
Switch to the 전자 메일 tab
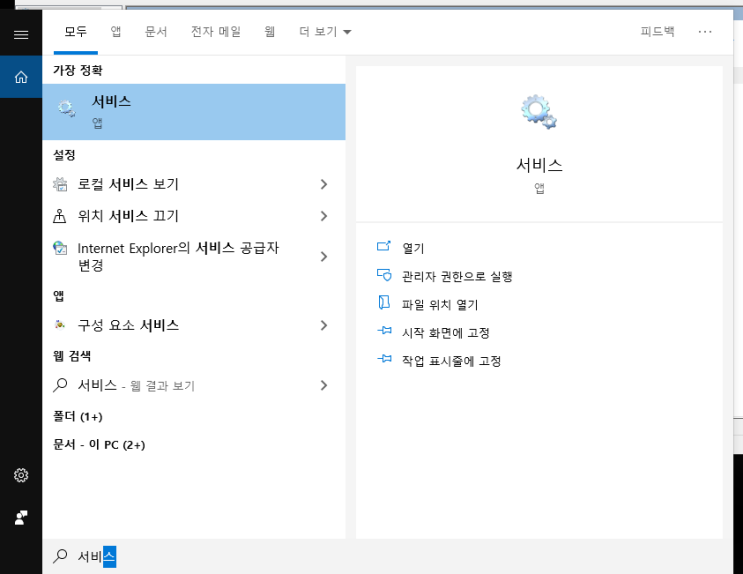click(216, 32)
